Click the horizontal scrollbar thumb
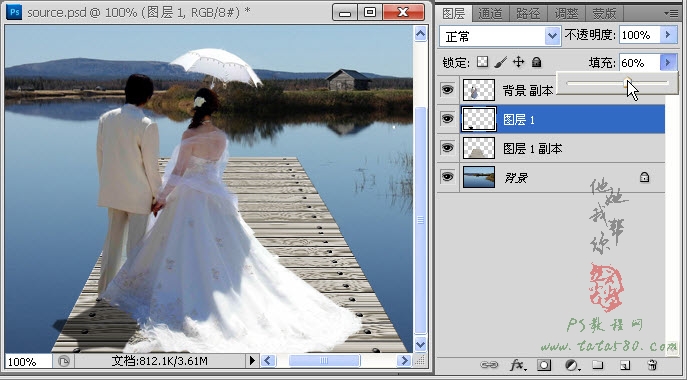 (324, 361)
